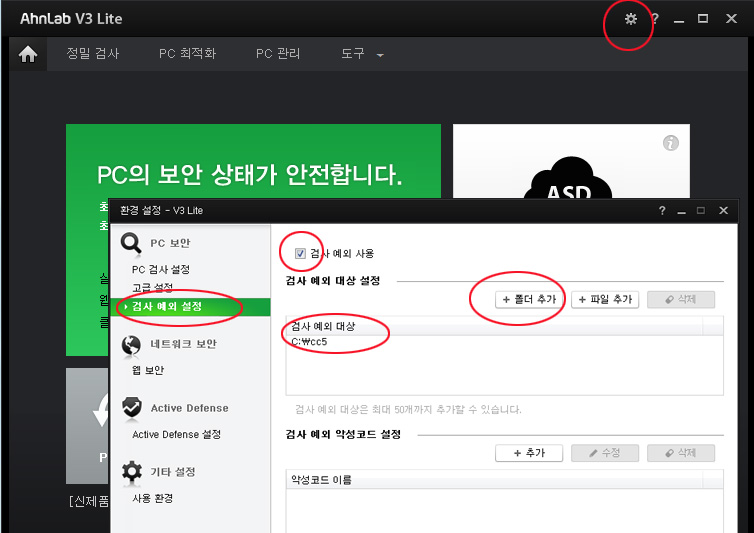754x533 pixels.
Task: Open 고급 설정 page
Action: coord(152,288)
